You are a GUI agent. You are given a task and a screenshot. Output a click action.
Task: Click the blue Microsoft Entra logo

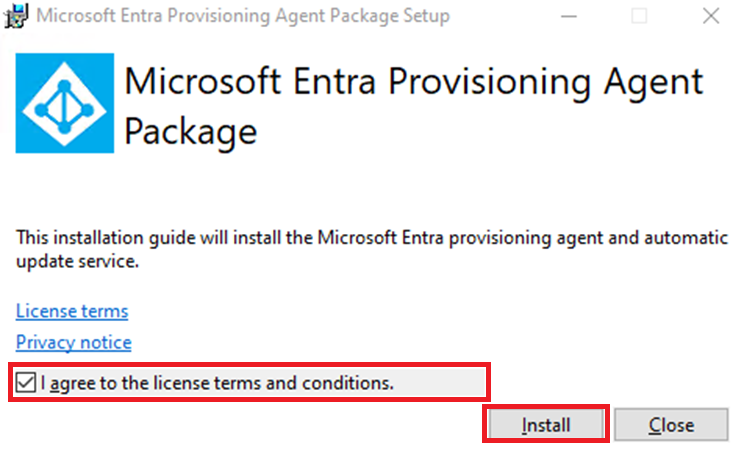pos(62,102)
